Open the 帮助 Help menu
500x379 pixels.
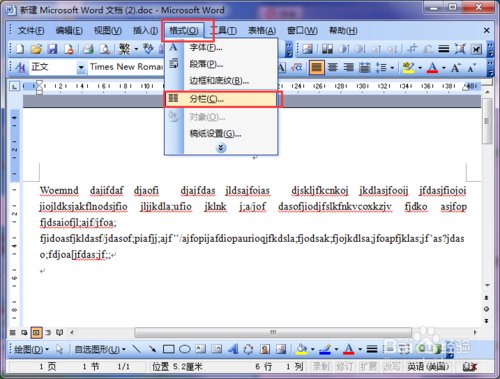point(343,31)
